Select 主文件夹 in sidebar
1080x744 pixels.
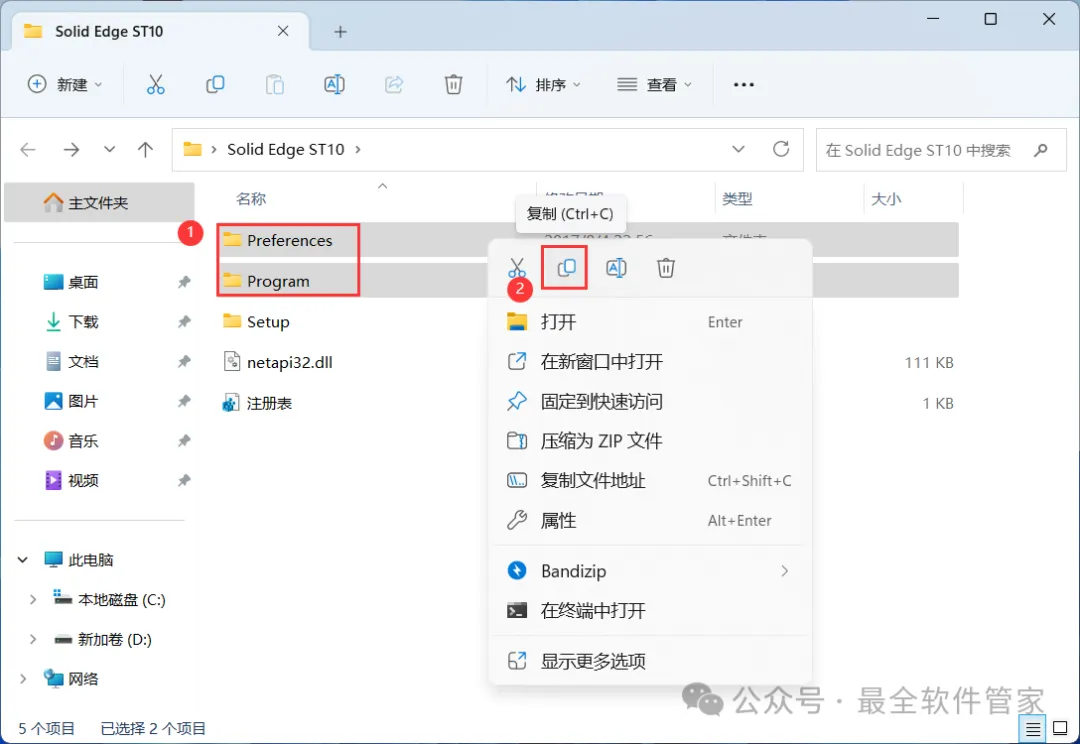[99, 203]
